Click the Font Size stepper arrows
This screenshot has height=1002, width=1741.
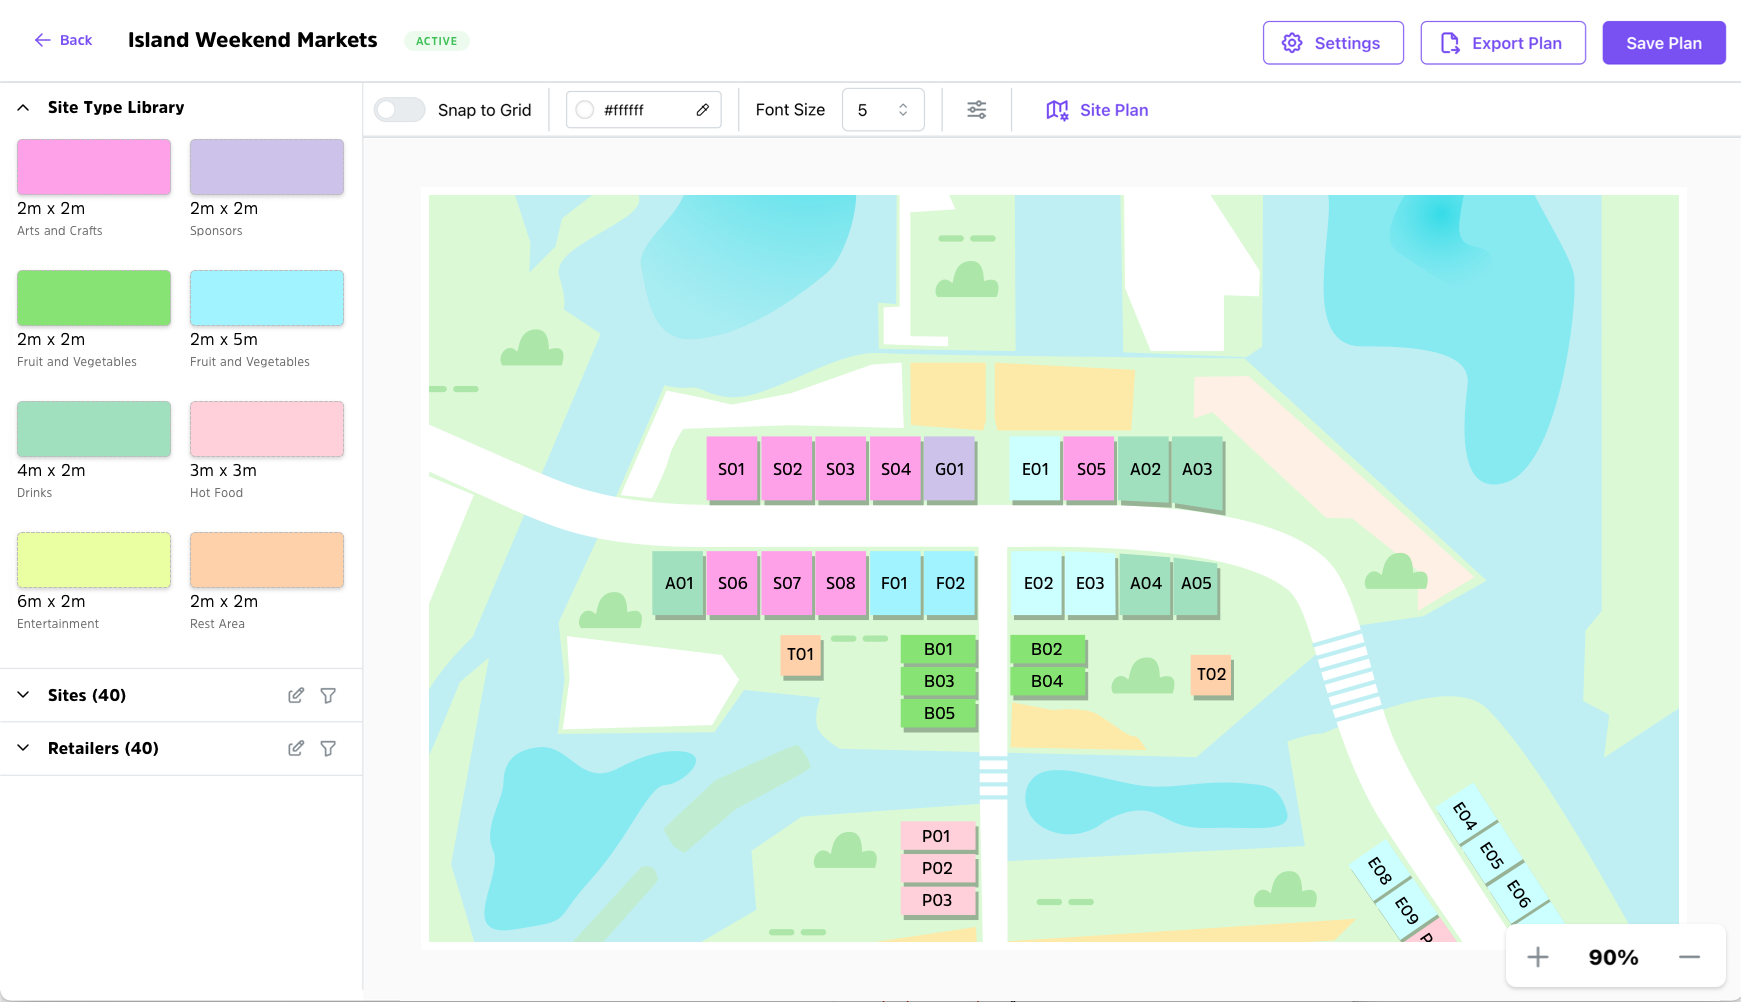903,110
